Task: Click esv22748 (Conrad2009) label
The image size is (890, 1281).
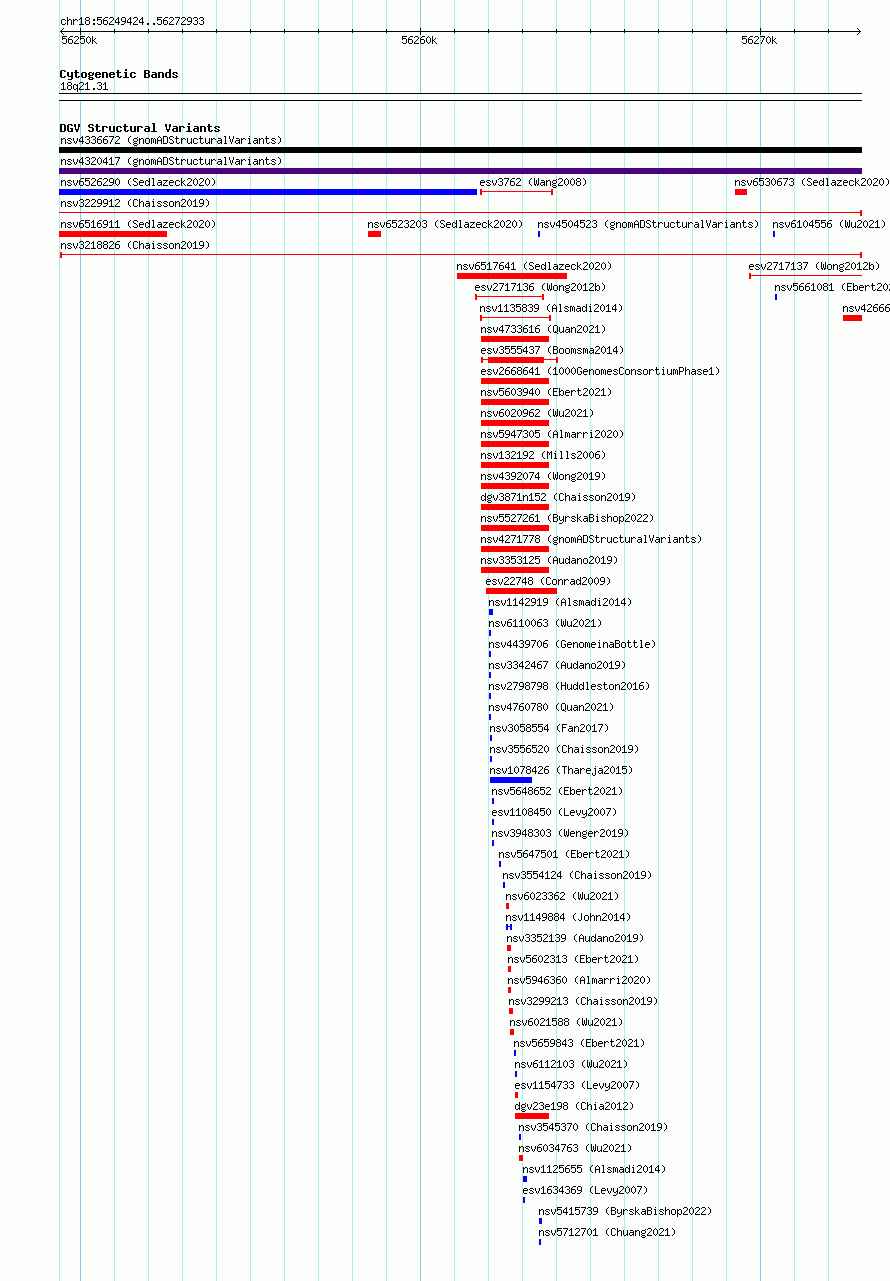Action: coord(548,581)
